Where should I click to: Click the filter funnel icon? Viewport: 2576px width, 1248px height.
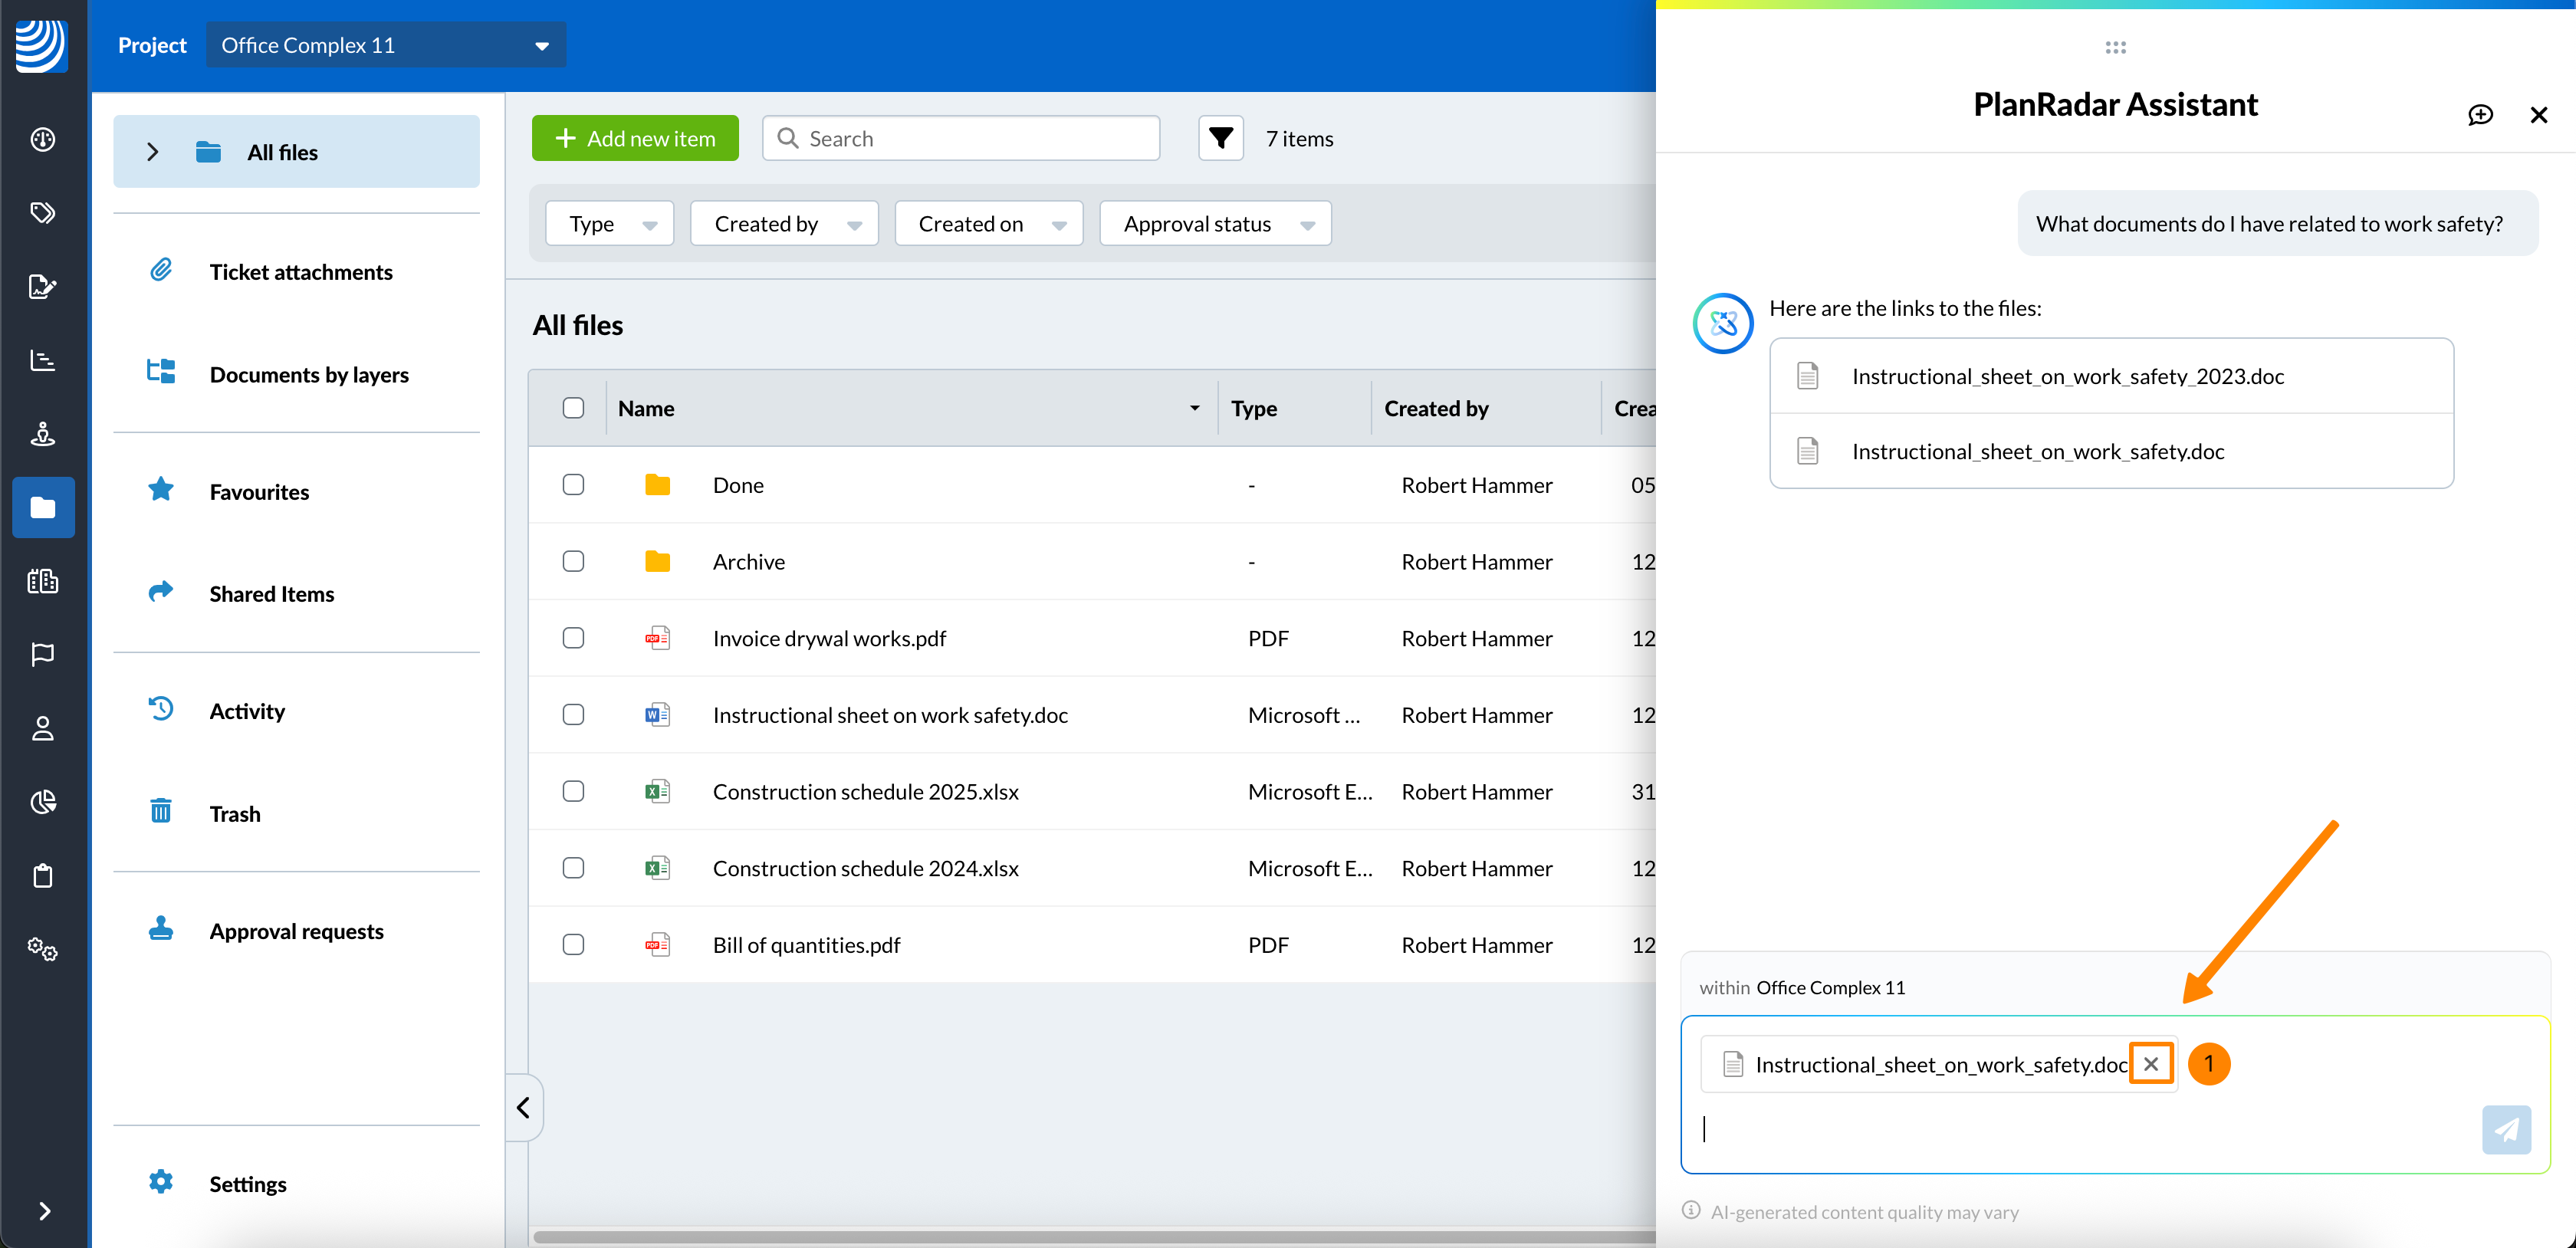click(1220, 138)
